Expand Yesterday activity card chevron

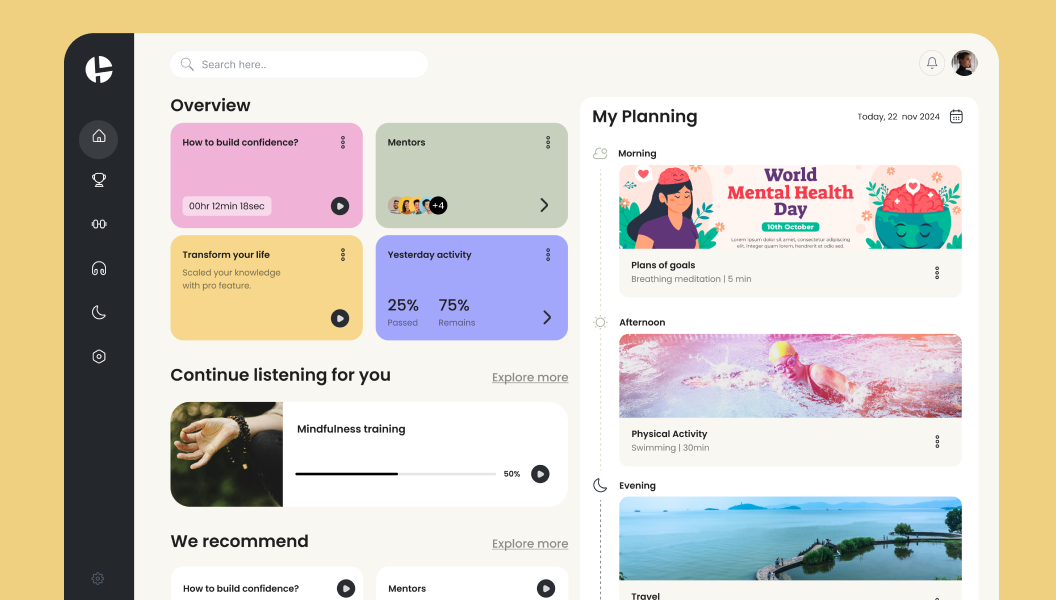547,317
